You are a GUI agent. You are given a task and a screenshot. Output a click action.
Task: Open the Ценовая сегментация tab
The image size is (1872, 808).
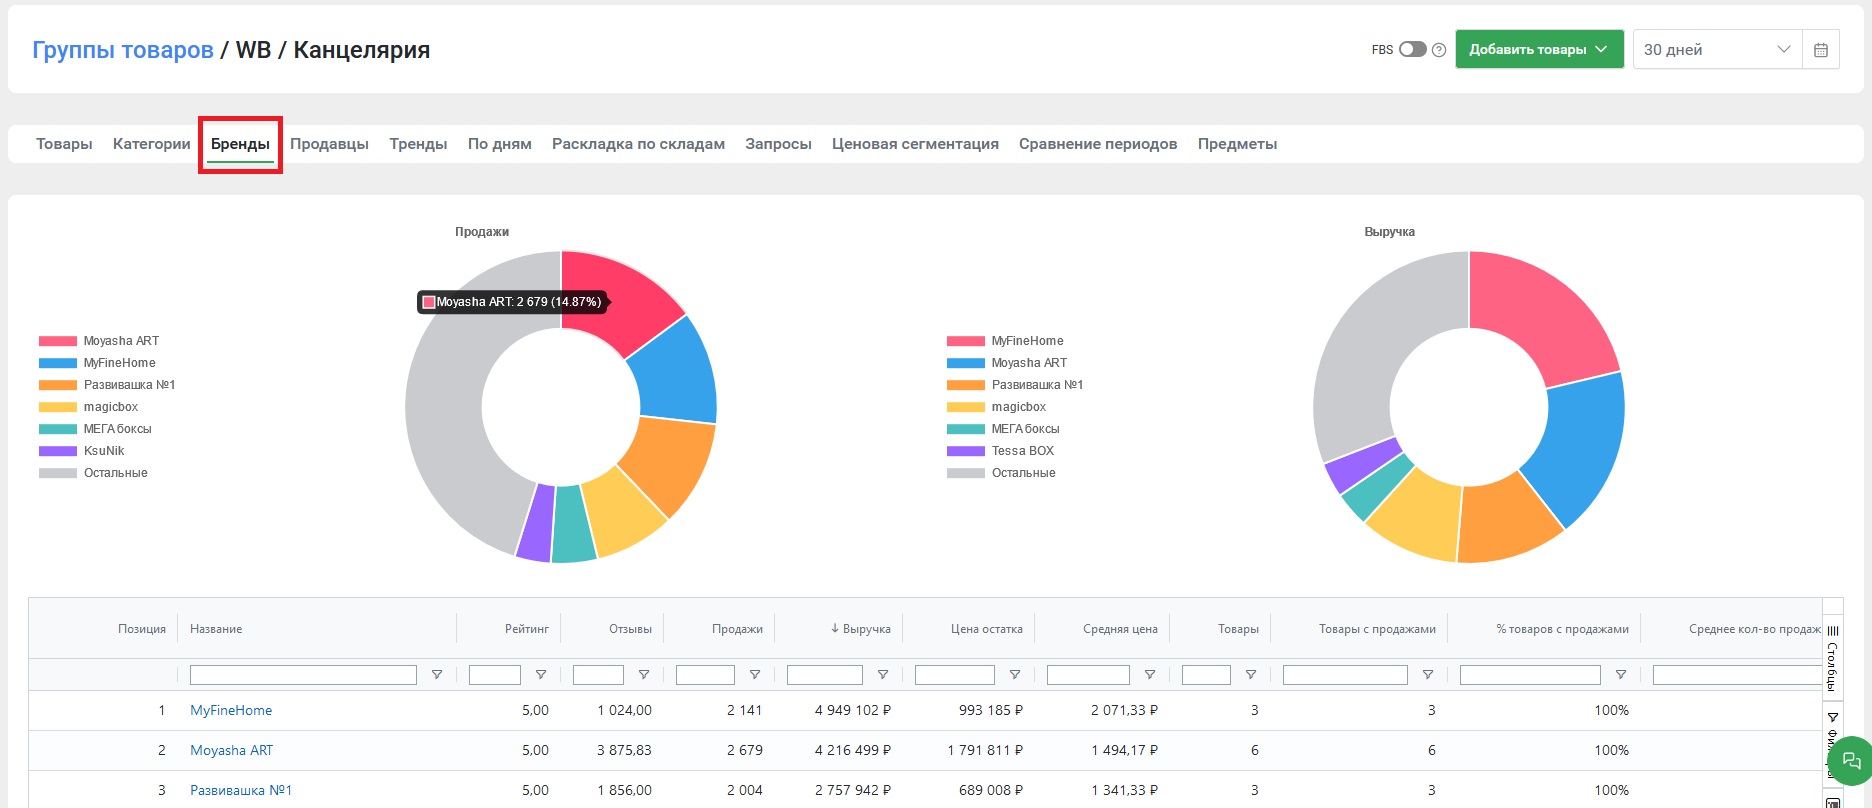point(915,144)
